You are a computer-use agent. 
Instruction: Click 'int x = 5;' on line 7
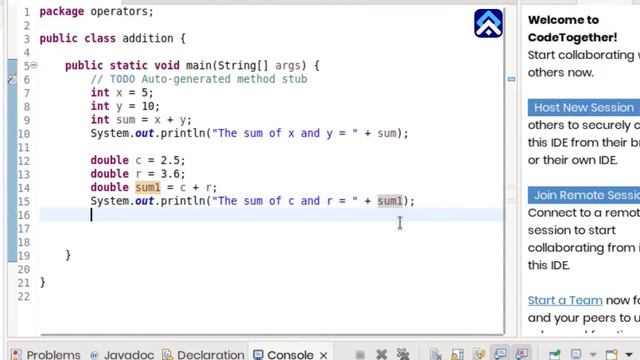coord(122,93)
